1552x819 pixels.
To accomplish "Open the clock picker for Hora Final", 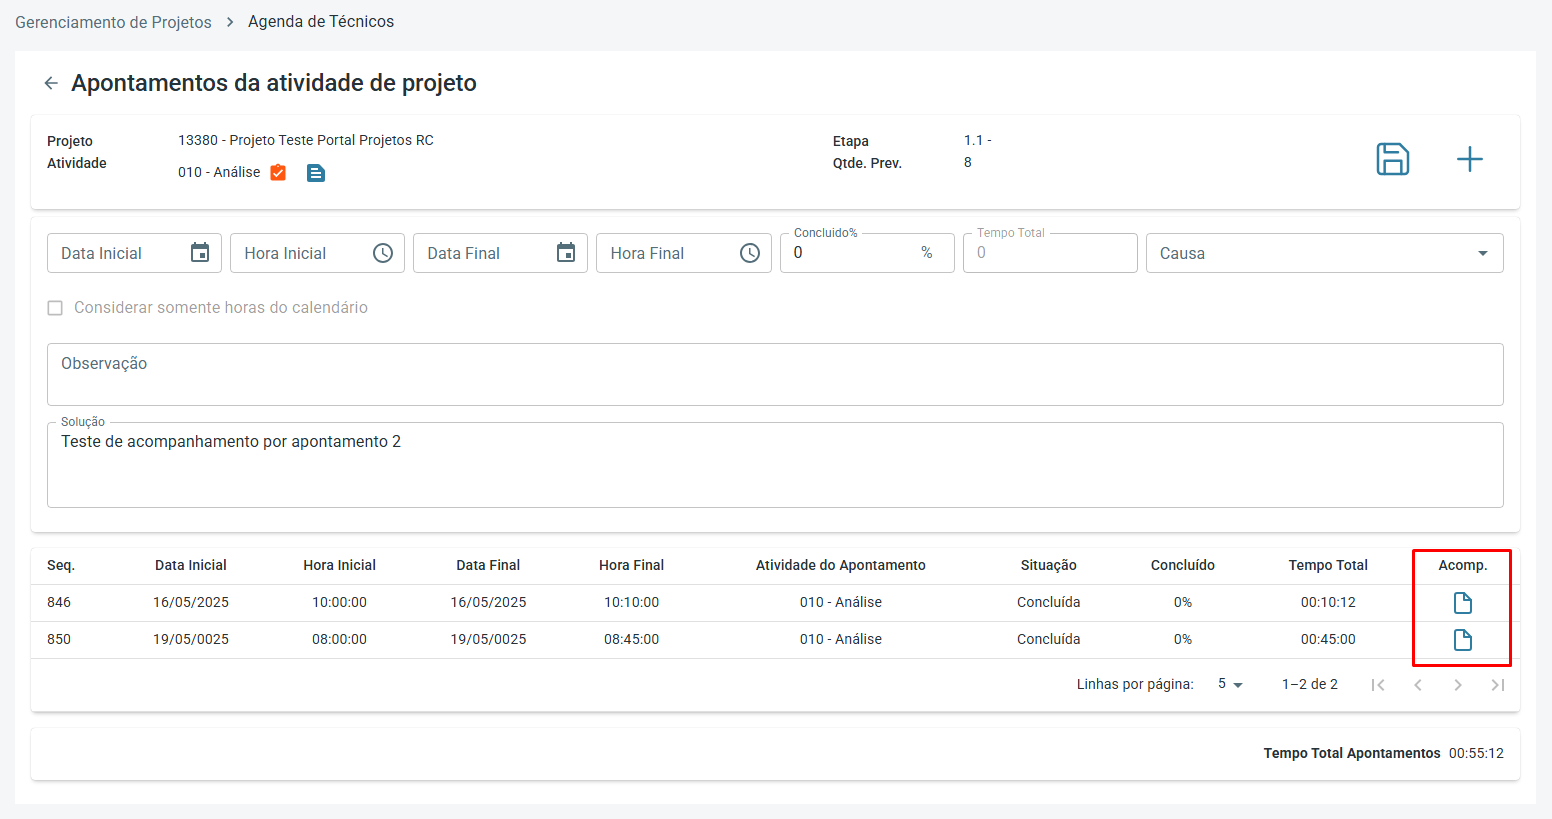I will (x=750, y=253).
